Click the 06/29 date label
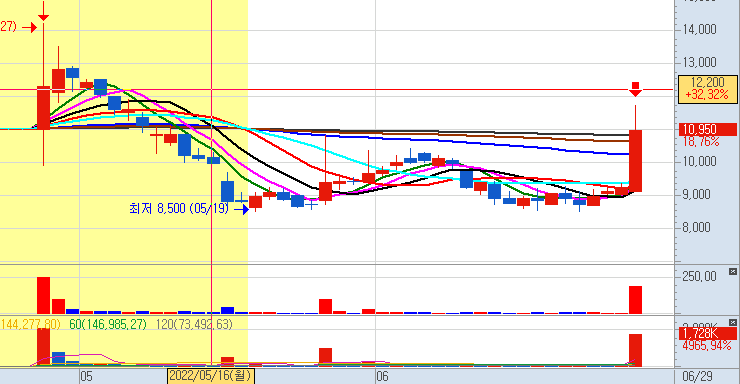This screenshot has height=384, width=740. 697,376
